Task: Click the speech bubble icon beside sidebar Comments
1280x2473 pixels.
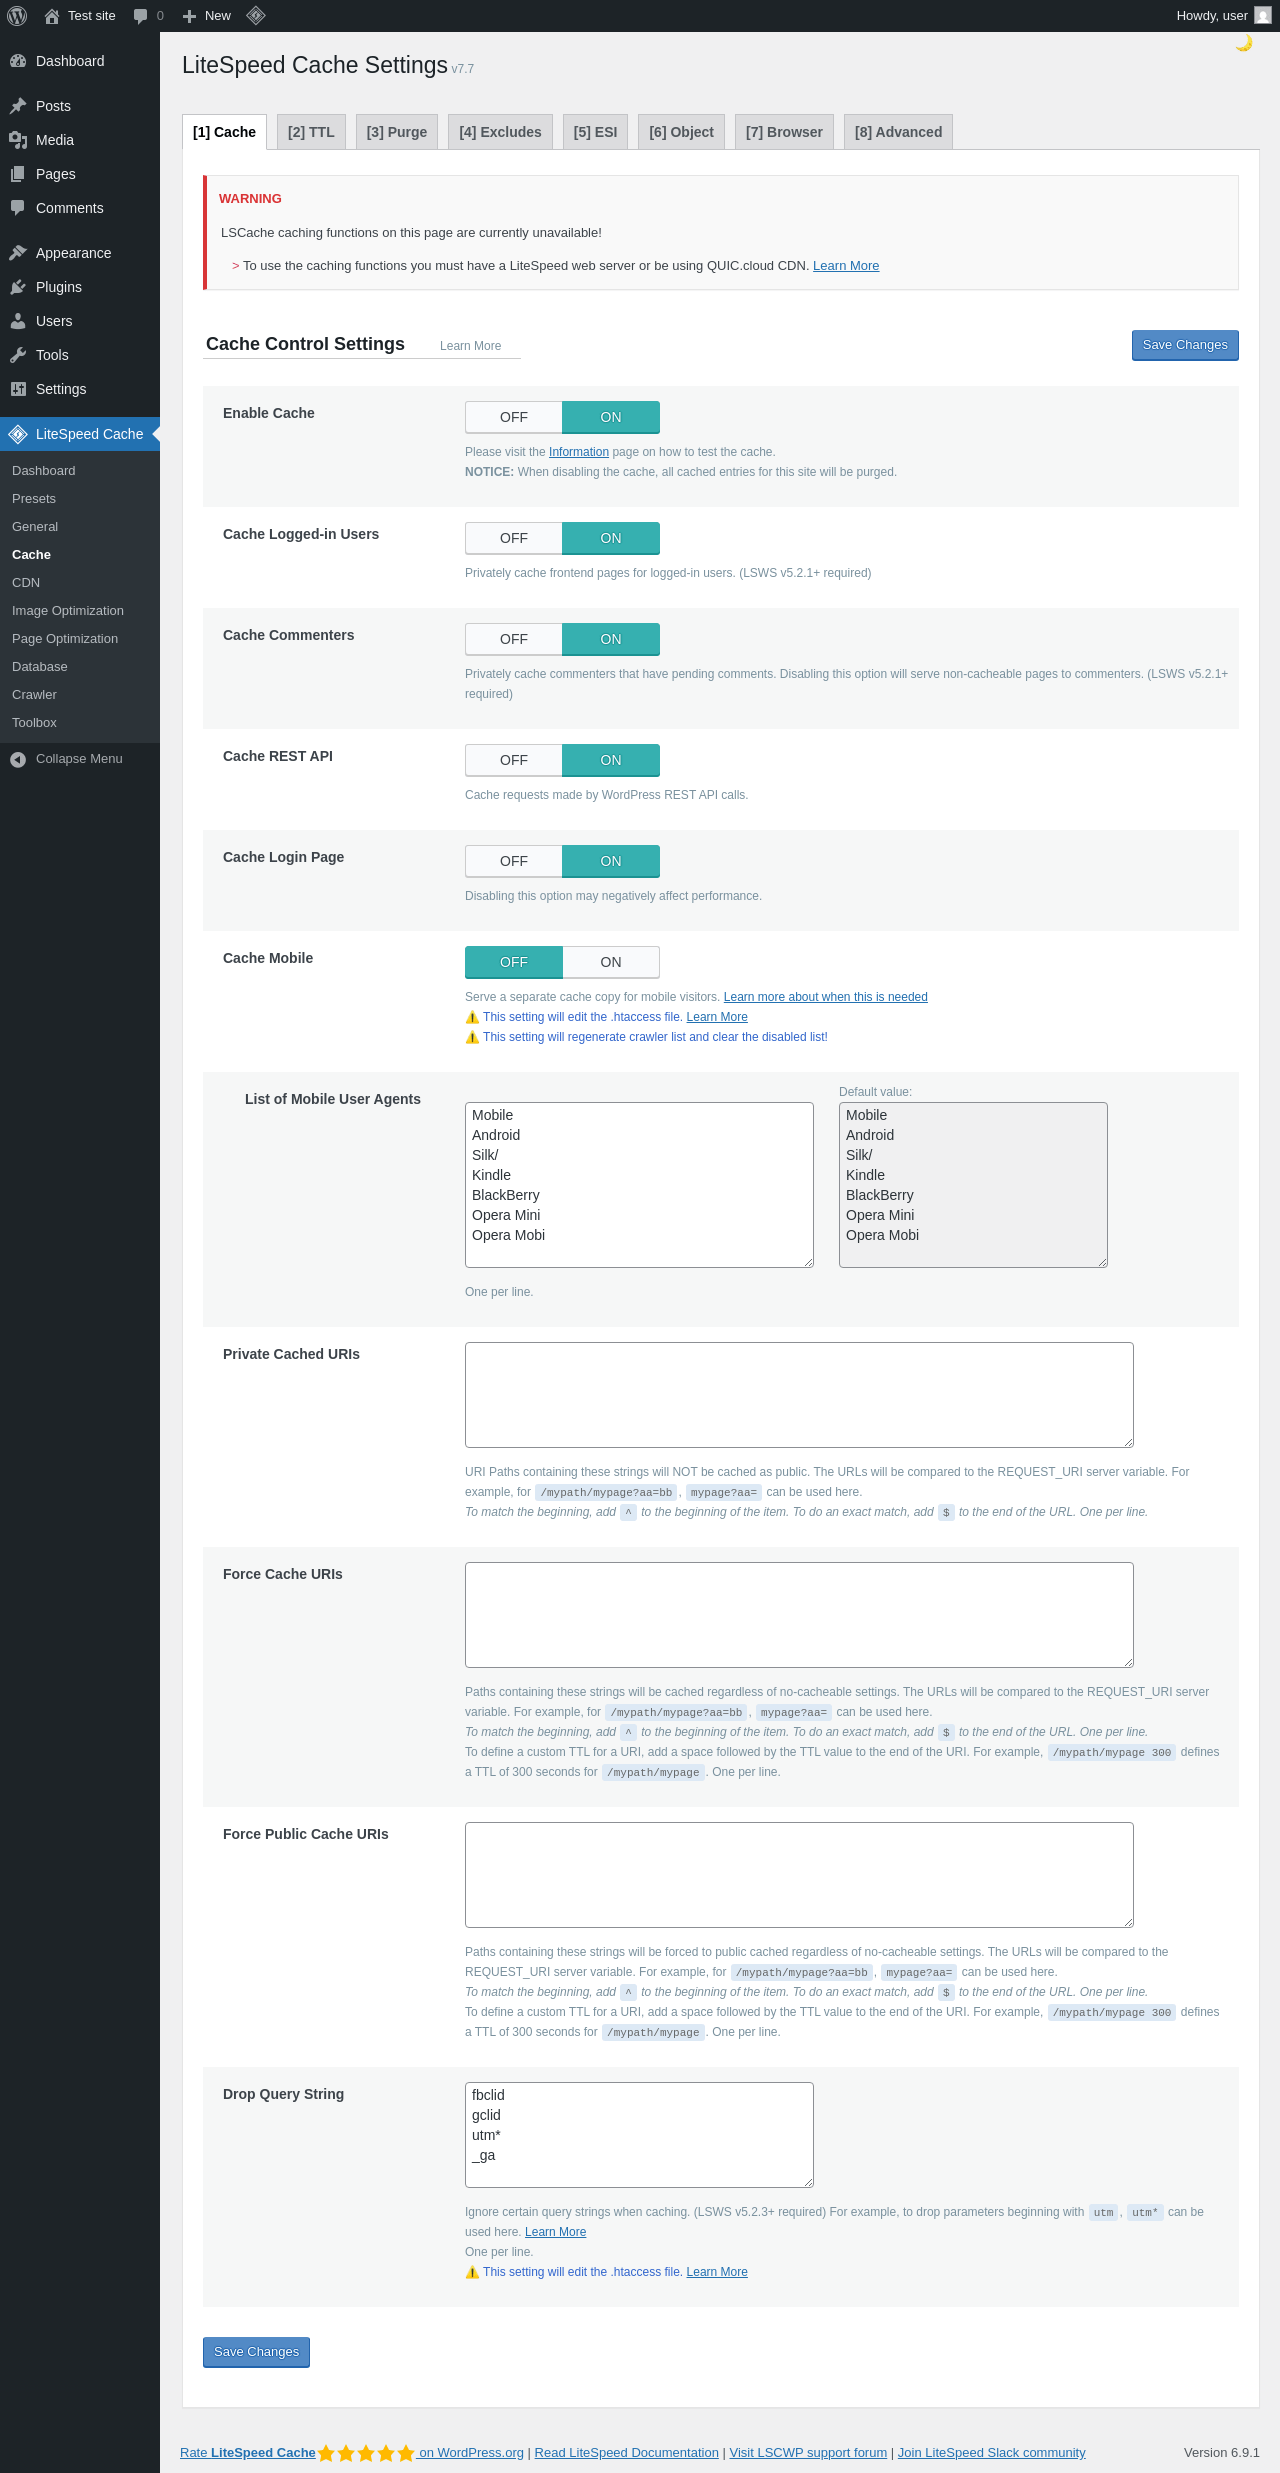Action: pos(18,208)
